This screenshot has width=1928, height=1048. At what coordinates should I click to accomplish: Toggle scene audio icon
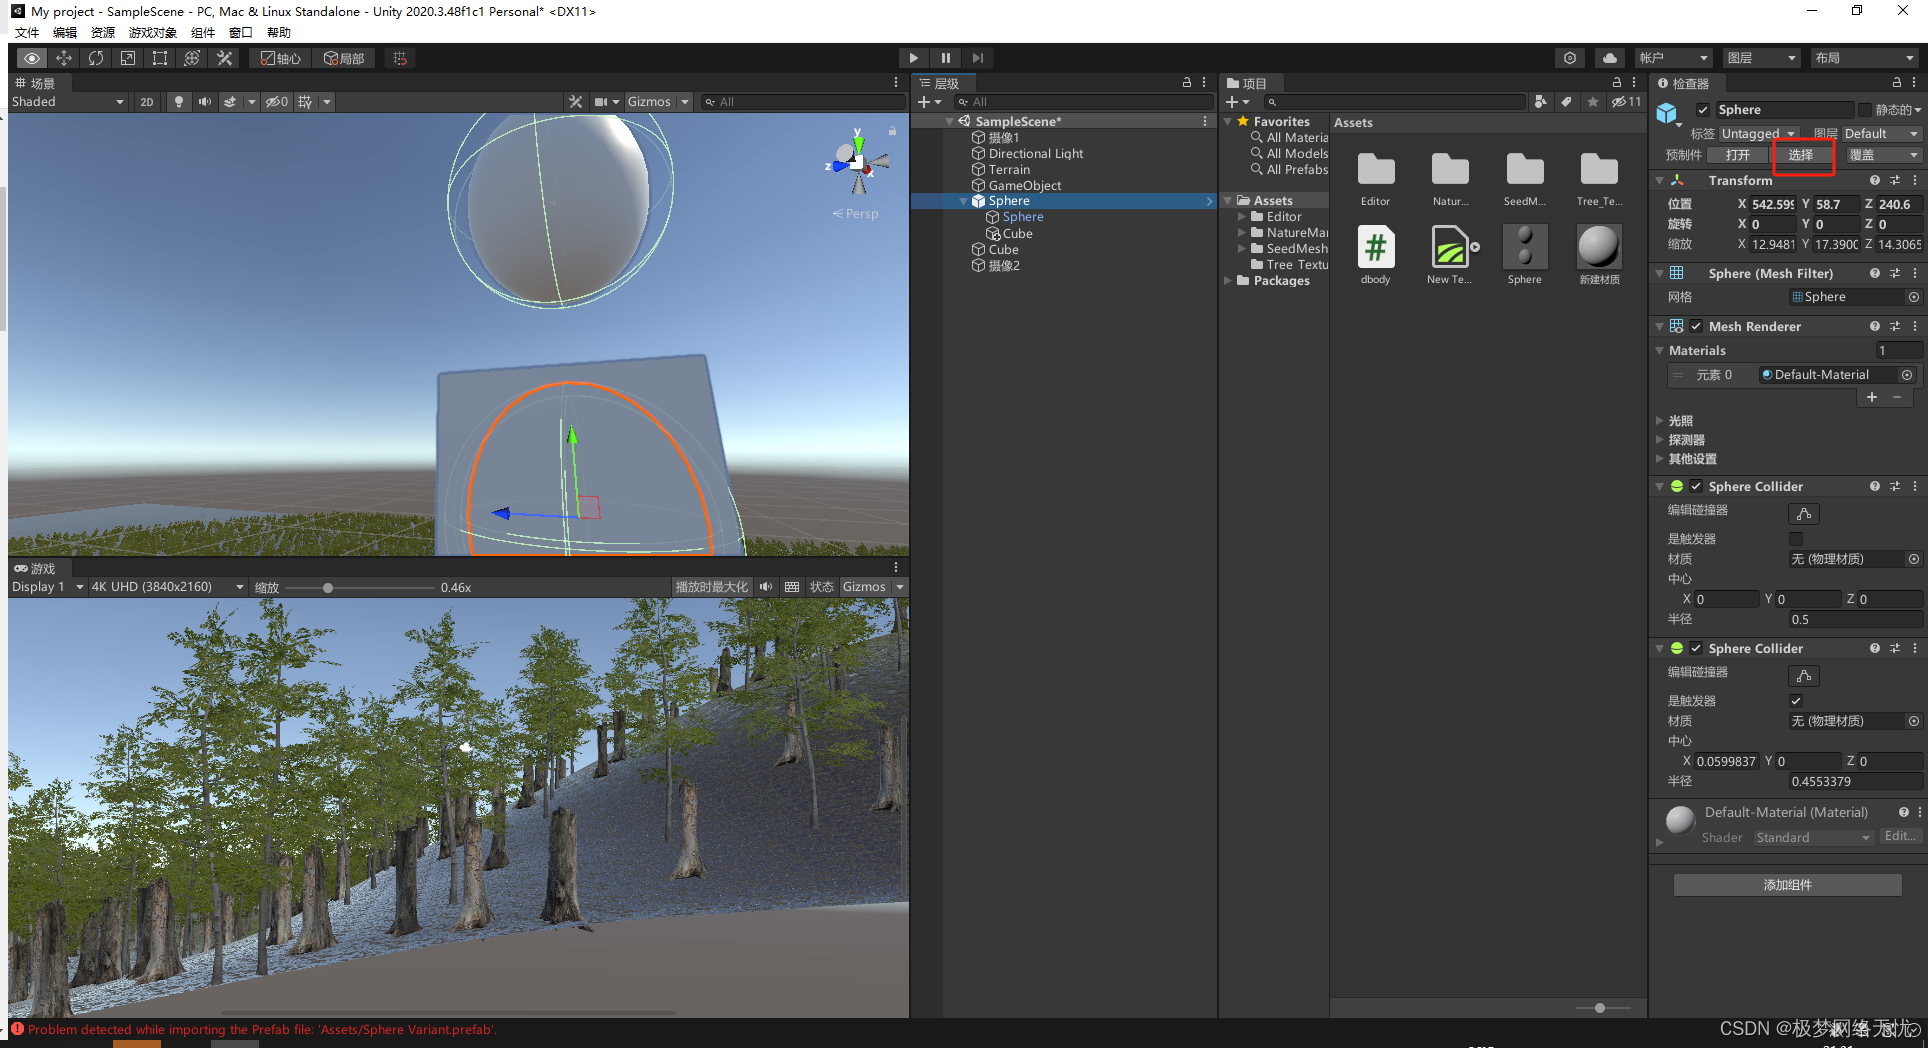205,102
